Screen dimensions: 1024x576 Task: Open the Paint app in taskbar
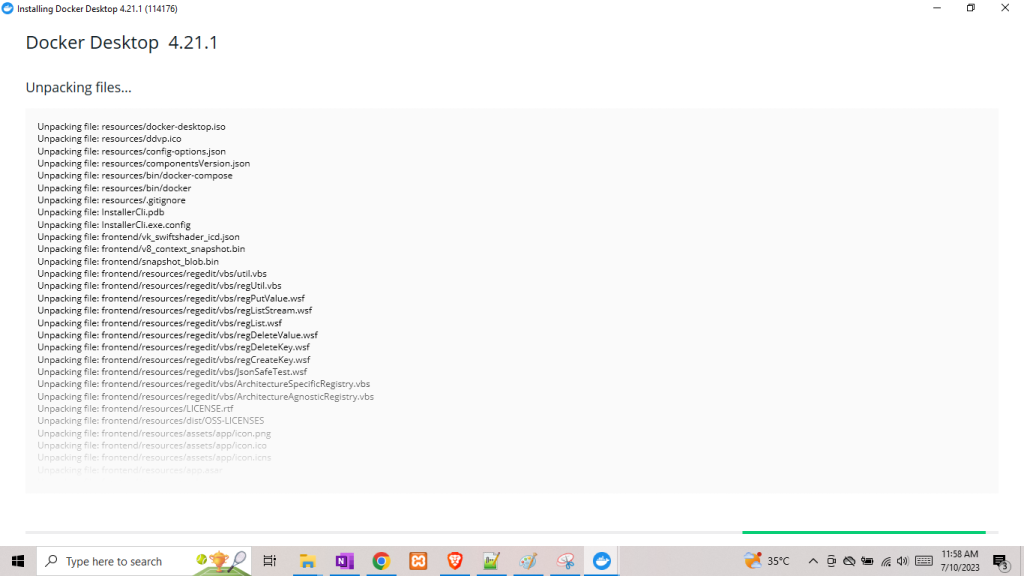[528, 561]
